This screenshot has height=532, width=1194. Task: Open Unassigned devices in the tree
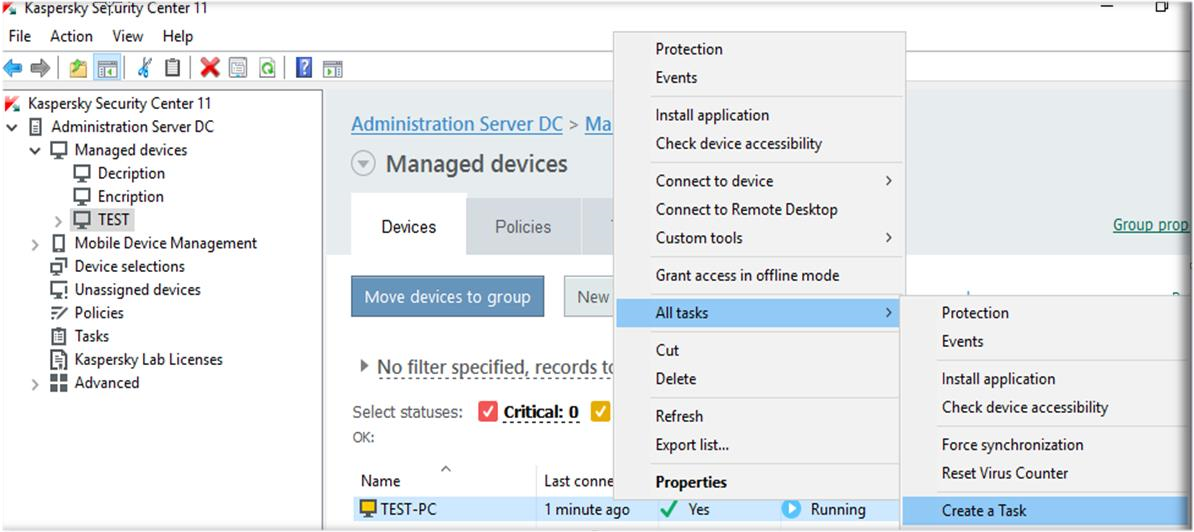coord(137,290)
